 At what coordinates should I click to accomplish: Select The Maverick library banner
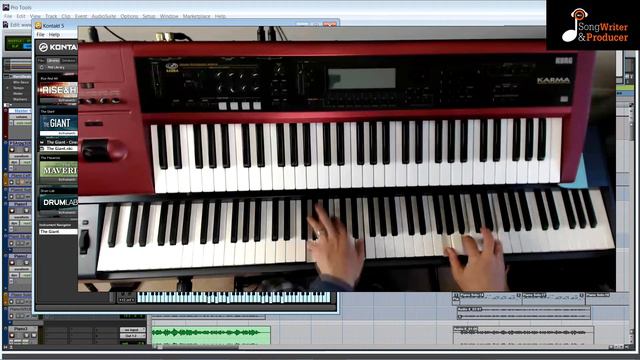click(x=58, y=169)
